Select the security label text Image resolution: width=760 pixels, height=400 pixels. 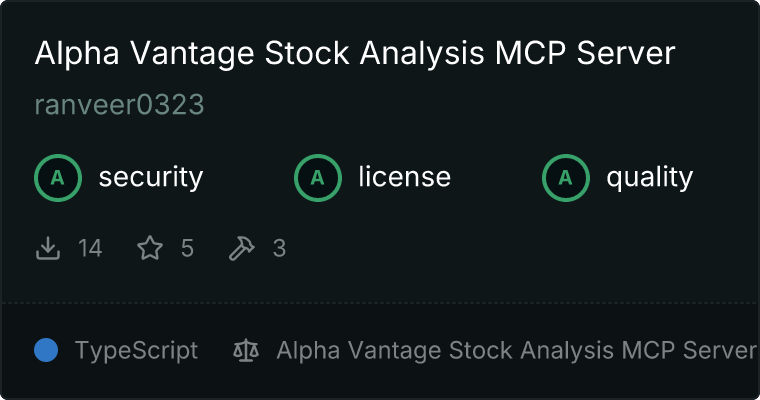[x=150, y=178]
